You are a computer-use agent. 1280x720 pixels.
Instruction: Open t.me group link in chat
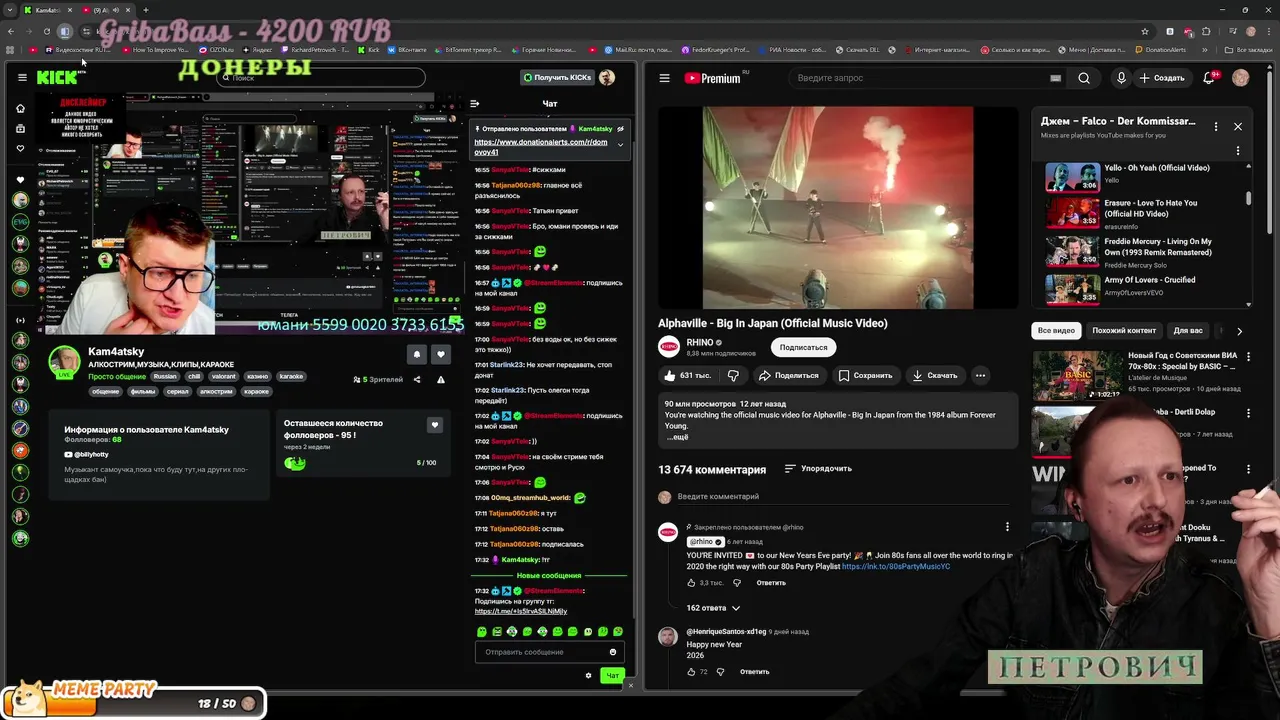(x=521, y=611)
